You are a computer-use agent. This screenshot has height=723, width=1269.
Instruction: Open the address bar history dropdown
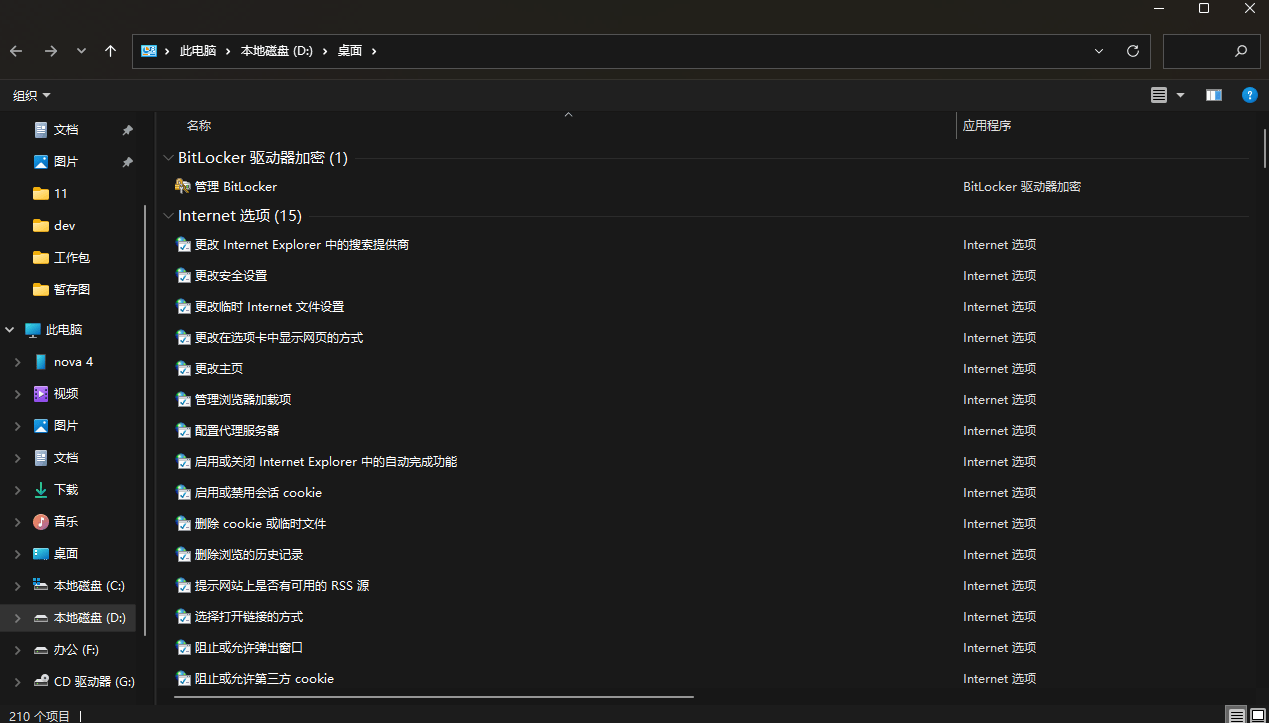coord(1099,51)
